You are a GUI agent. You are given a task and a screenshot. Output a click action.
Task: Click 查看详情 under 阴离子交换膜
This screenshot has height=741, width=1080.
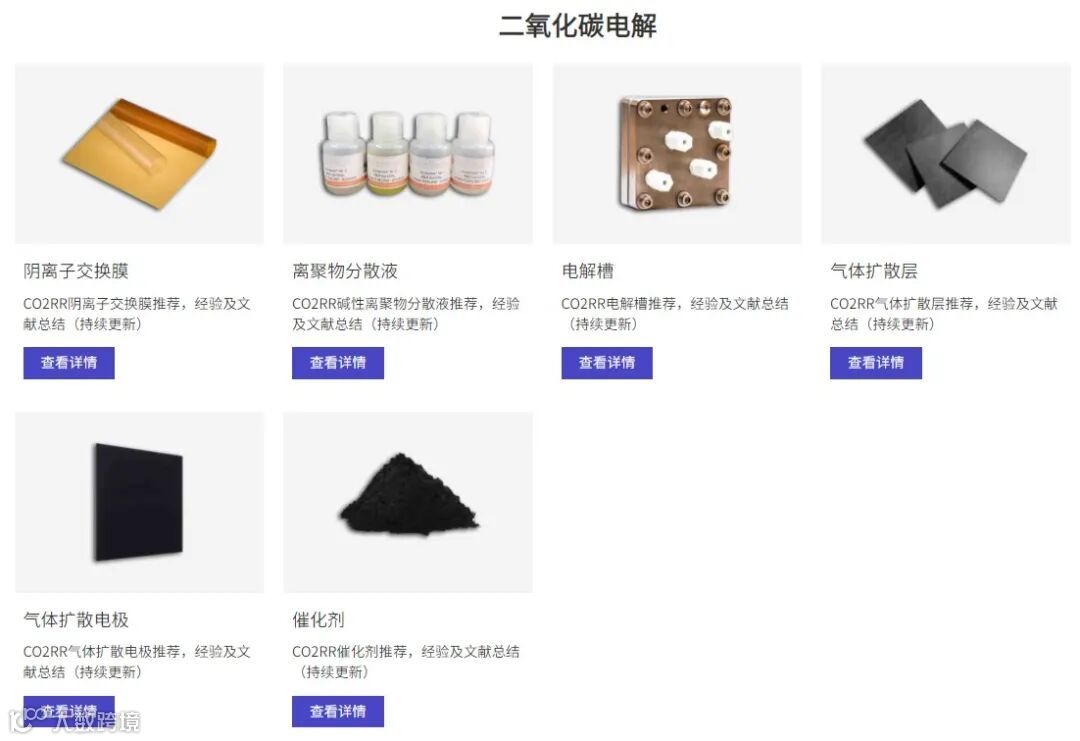[x=69, y=363]
